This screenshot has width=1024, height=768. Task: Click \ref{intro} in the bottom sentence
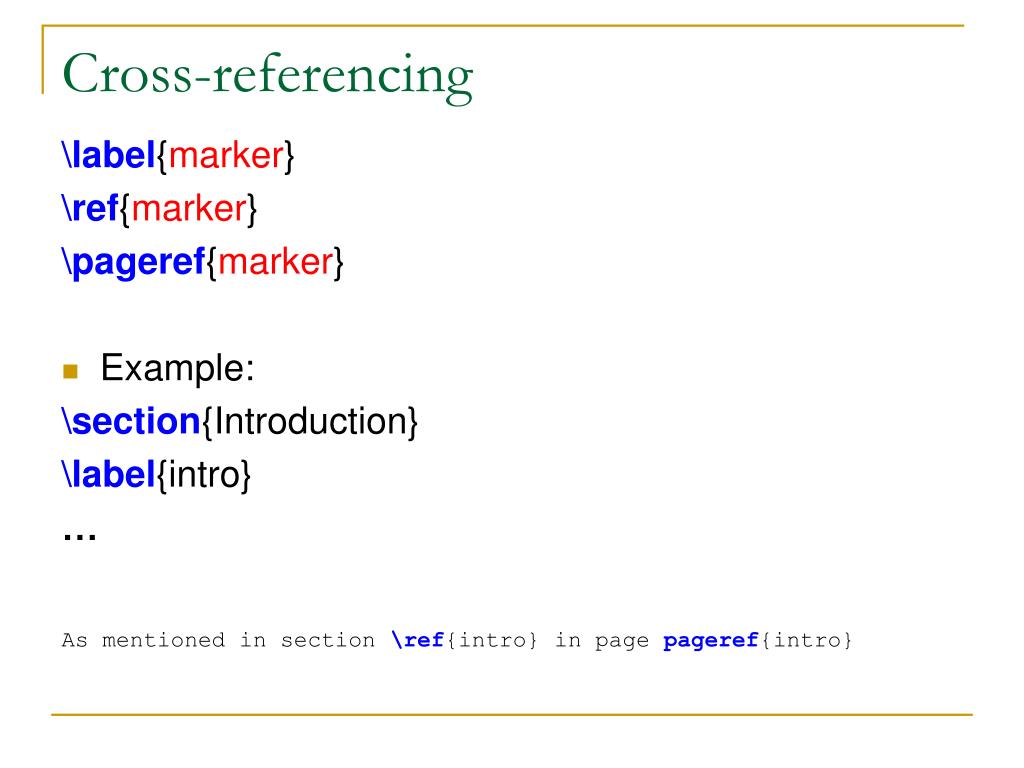(464, 640)
